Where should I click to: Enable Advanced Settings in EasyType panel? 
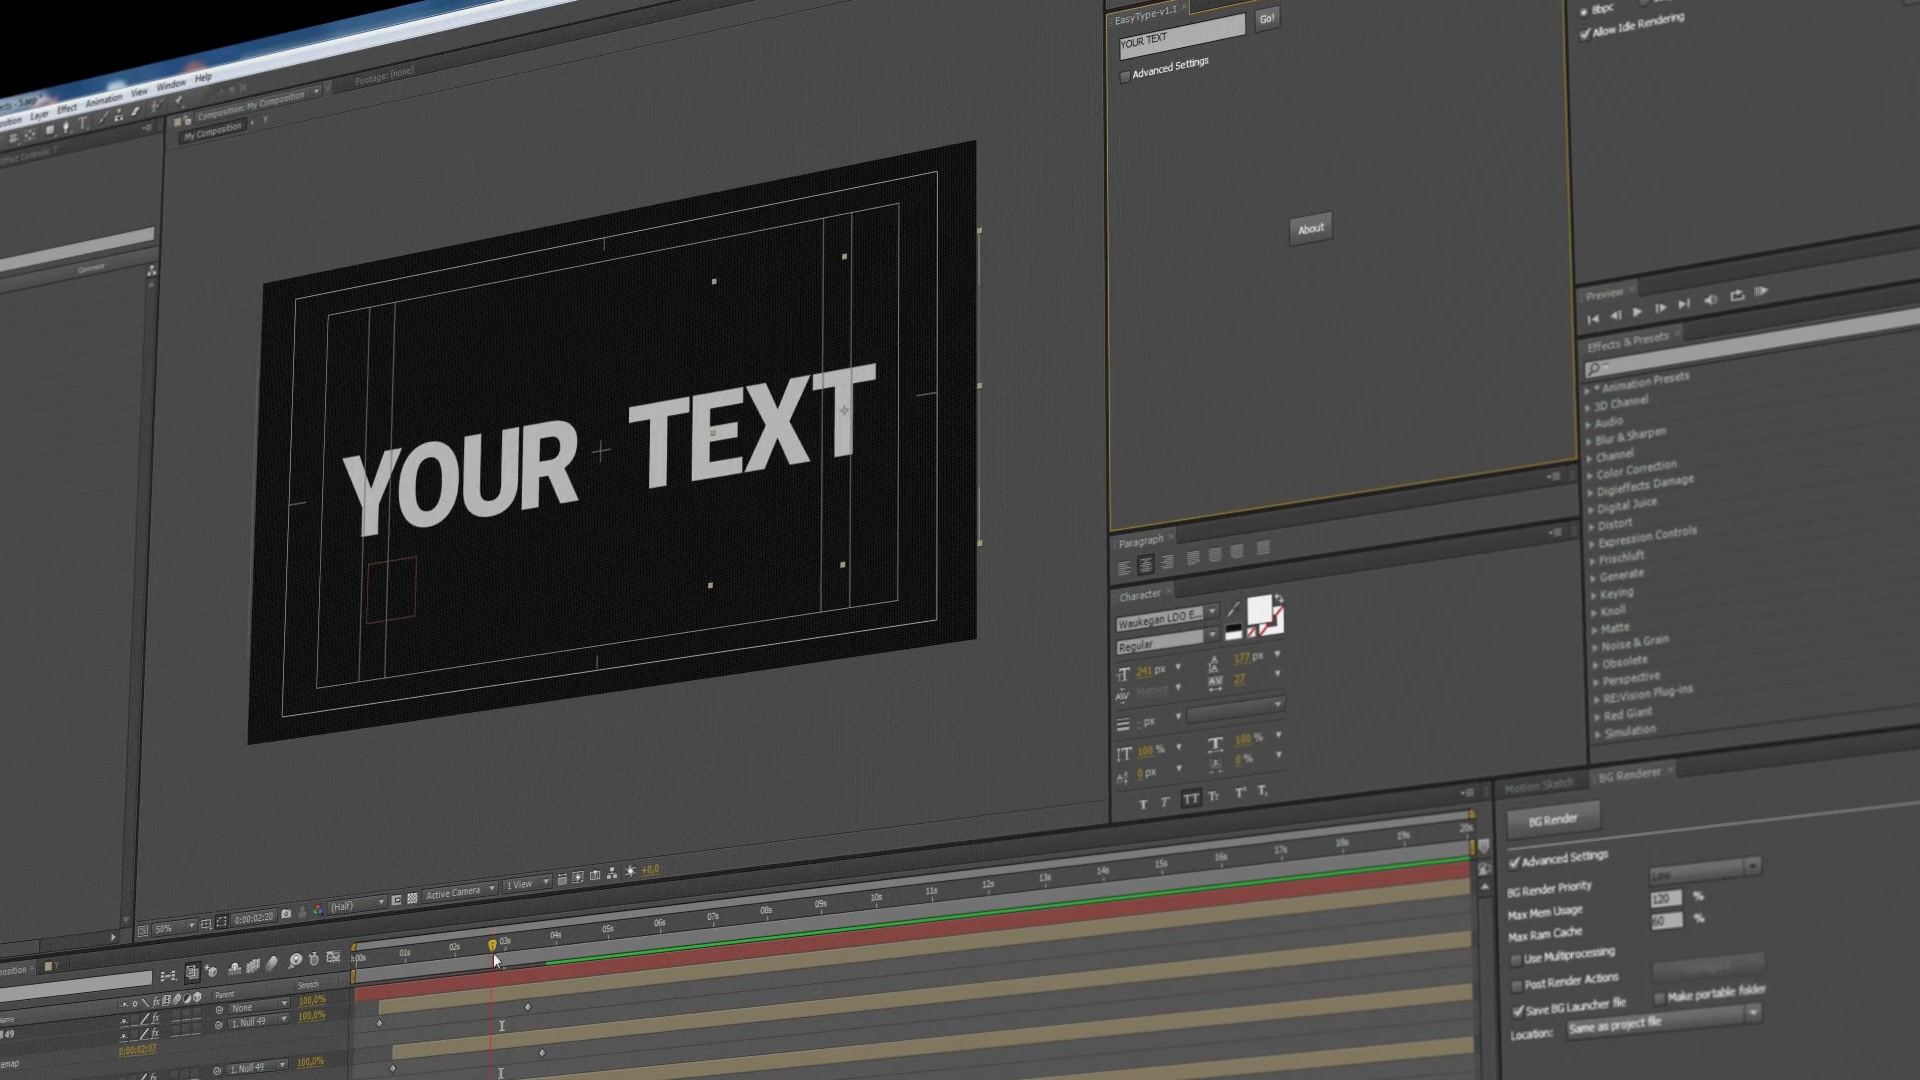[x=1125, y=77]
